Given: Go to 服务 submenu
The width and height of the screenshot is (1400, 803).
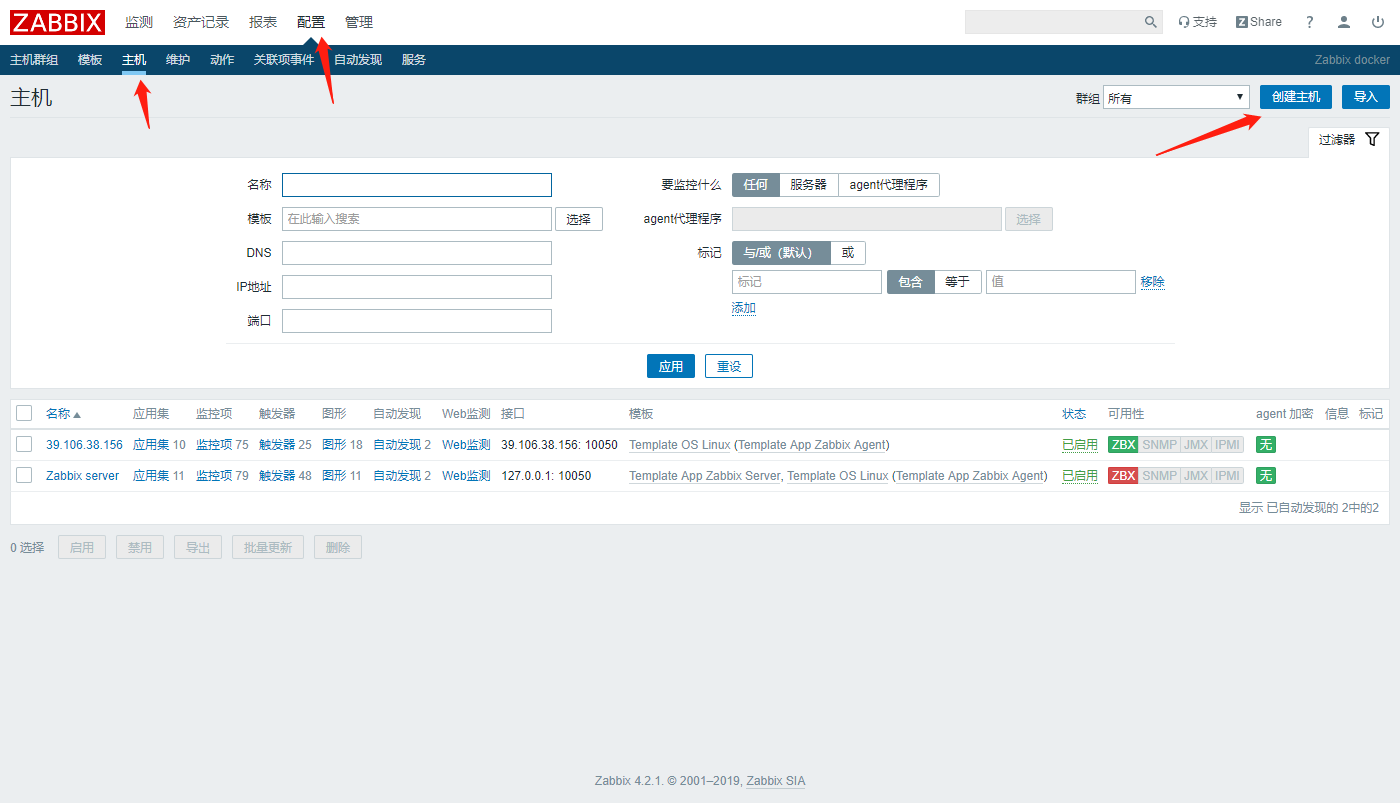Looking at the screenshot, I should (x=414, y=60).
